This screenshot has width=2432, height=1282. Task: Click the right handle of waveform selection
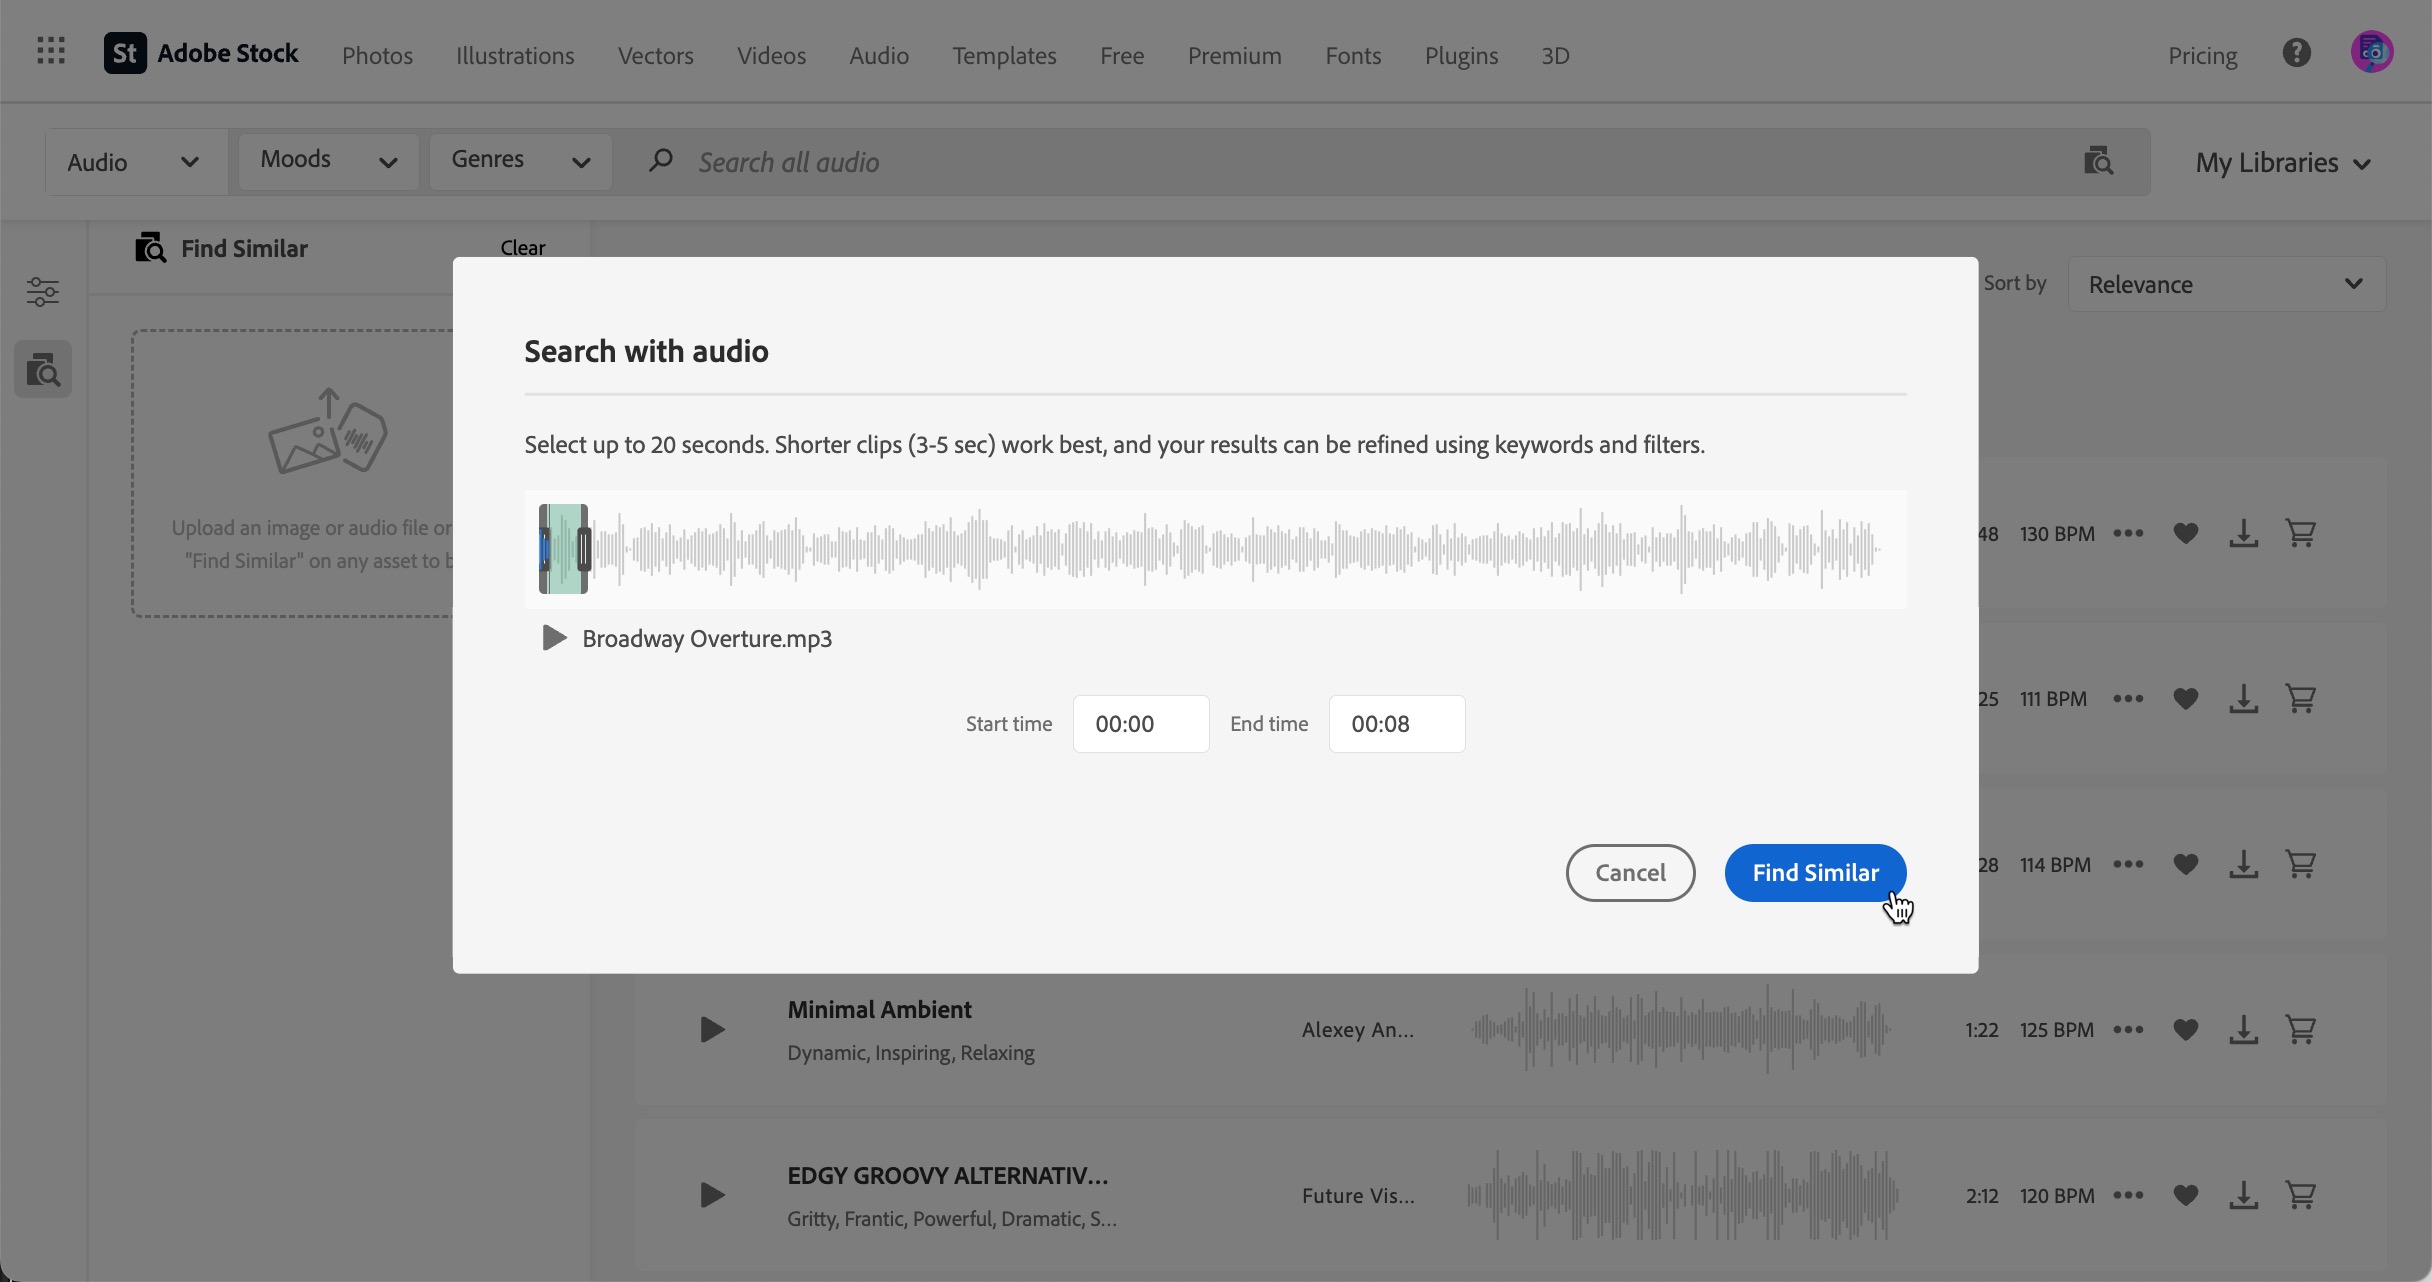pos(584,549)
